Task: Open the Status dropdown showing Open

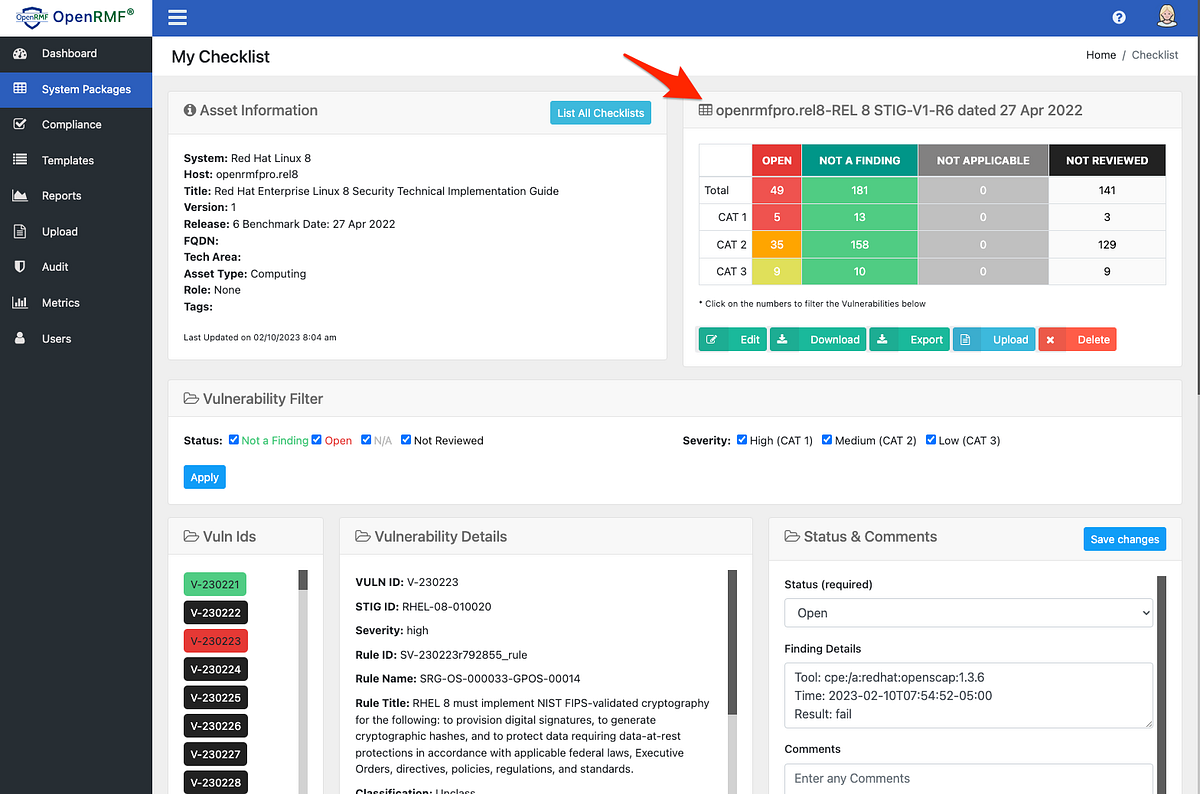Action: (x=967, y=612)
